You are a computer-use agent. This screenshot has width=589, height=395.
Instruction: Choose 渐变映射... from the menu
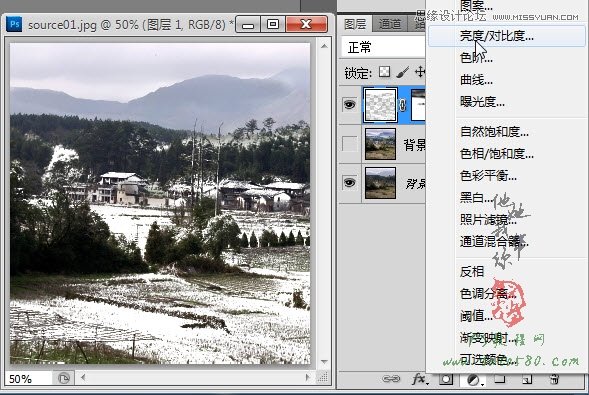[488, 338]
